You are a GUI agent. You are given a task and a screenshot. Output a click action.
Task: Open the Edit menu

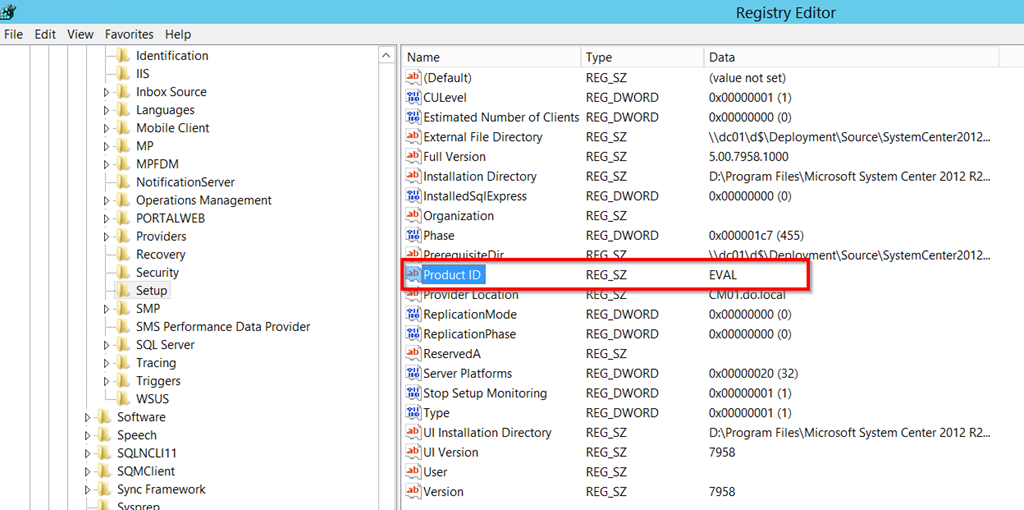(x=45, y=35)
